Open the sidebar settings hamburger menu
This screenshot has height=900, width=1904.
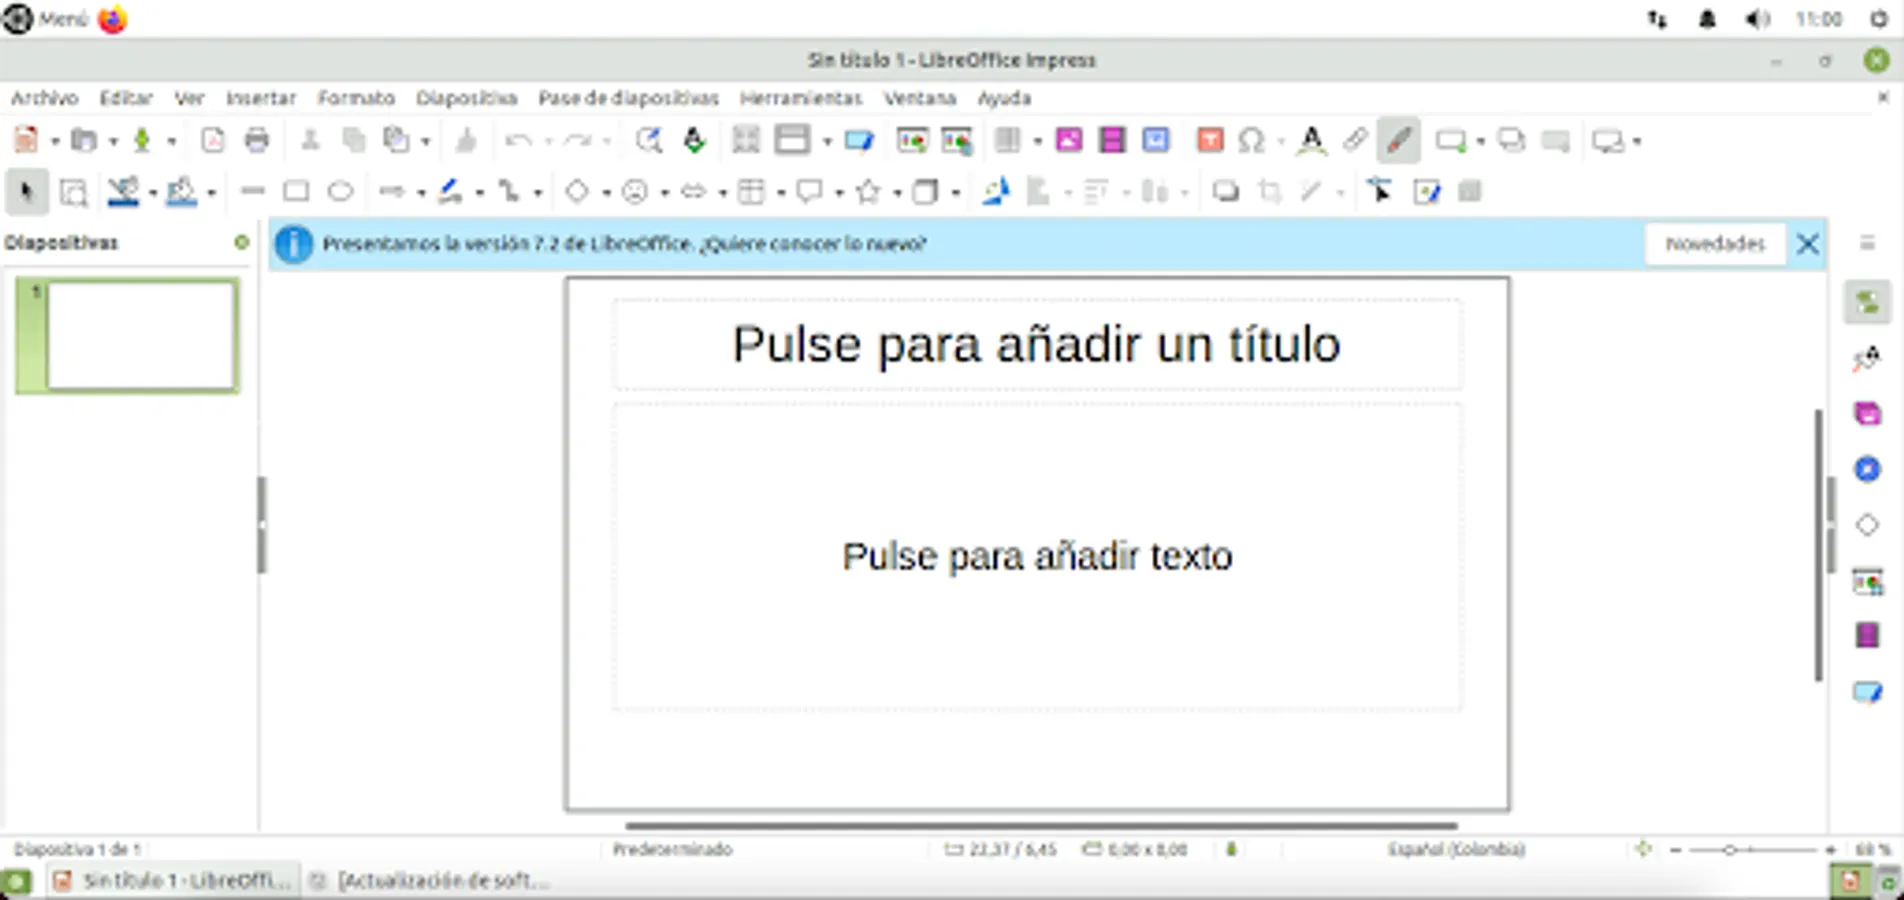(1867, 243)
